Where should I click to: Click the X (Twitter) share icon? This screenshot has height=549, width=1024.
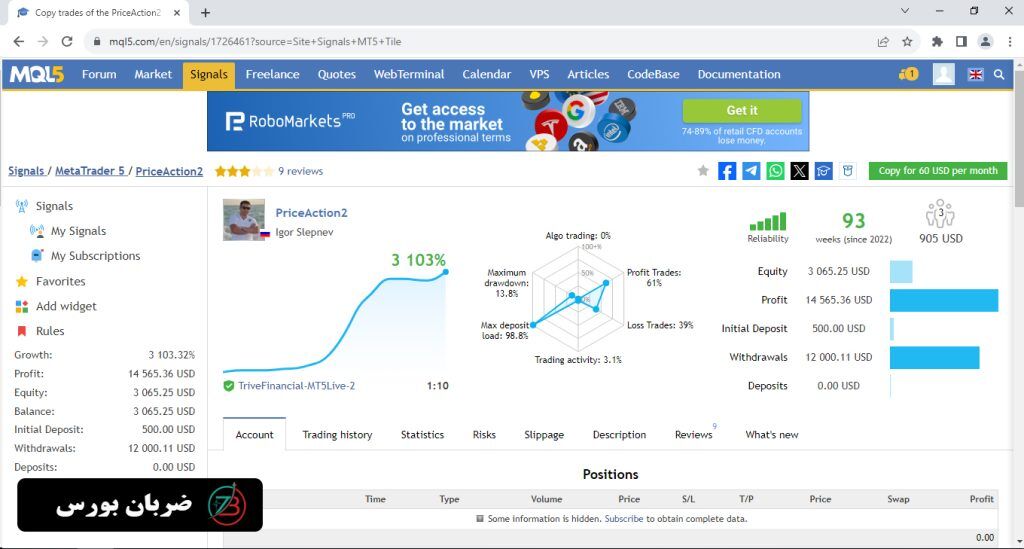click(799, 171)
